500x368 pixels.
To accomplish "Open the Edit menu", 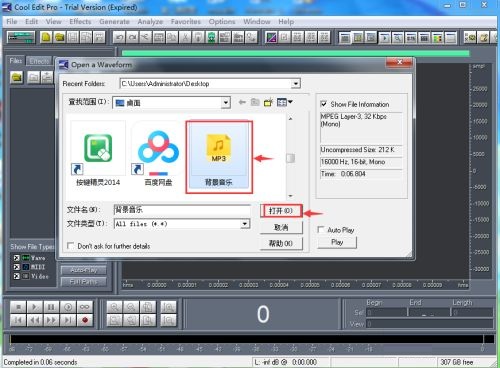I will pyautogui.click(x=32, y=22).
